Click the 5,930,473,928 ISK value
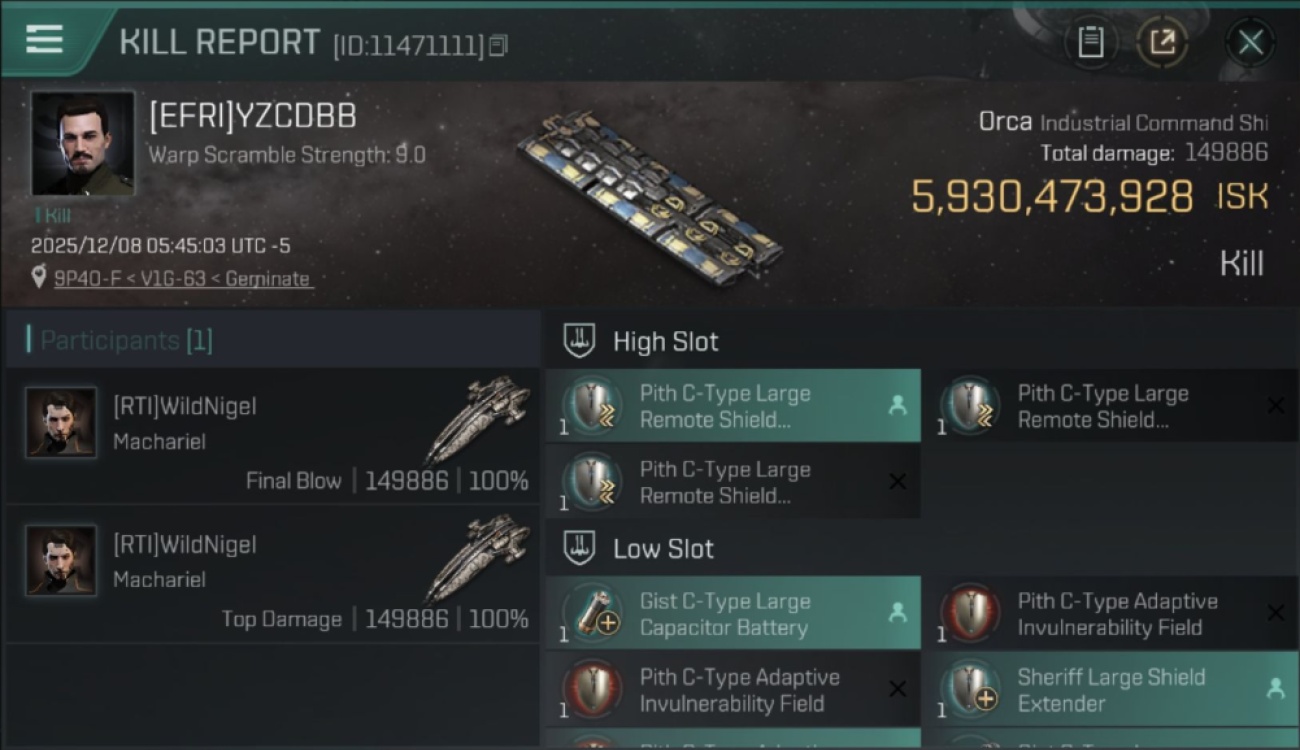This screenshot has height=750, width=1300. tap(1052, 197)
